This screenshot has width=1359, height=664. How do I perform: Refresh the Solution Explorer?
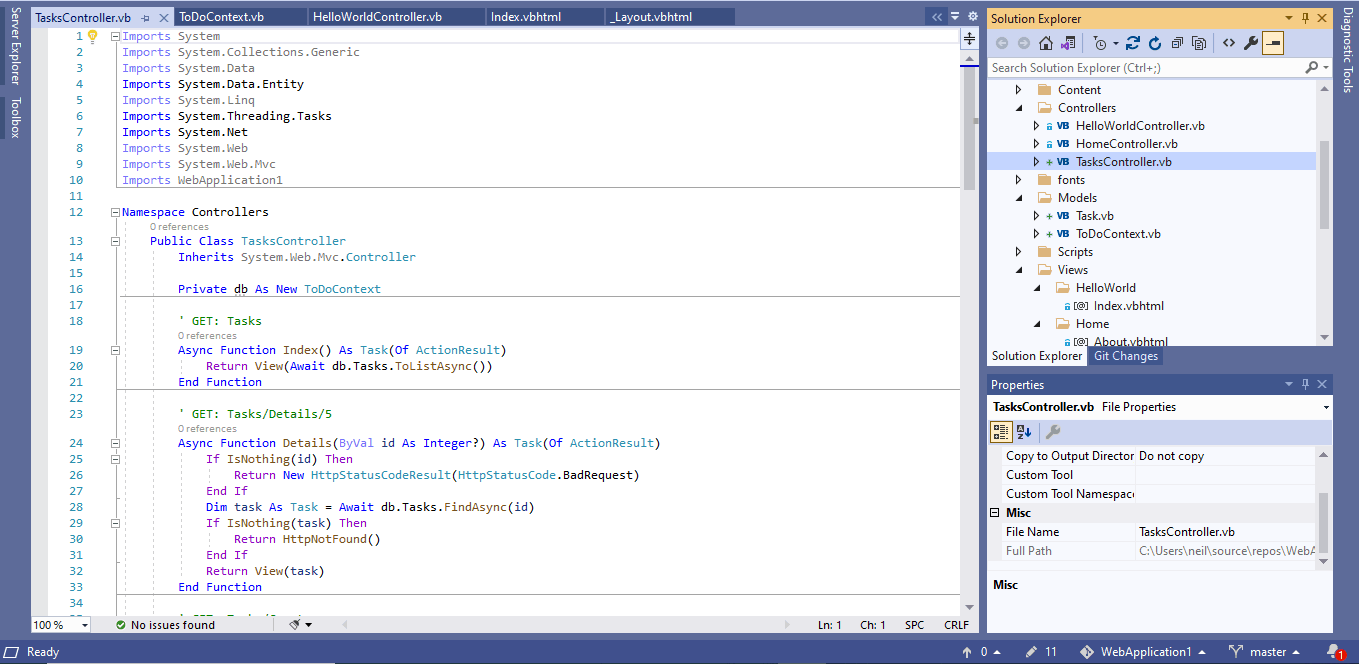[x=1156, y=42]
